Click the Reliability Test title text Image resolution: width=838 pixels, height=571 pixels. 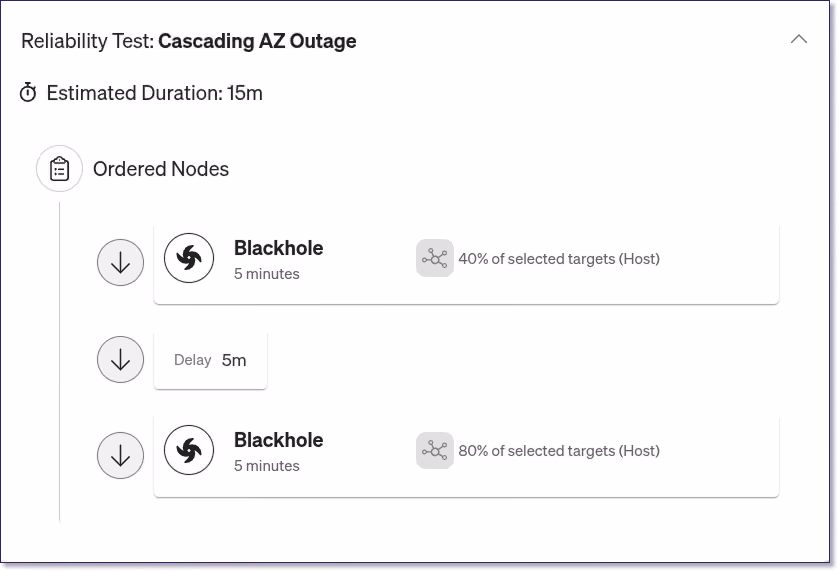pyautogui.click(x=189, y=41)
